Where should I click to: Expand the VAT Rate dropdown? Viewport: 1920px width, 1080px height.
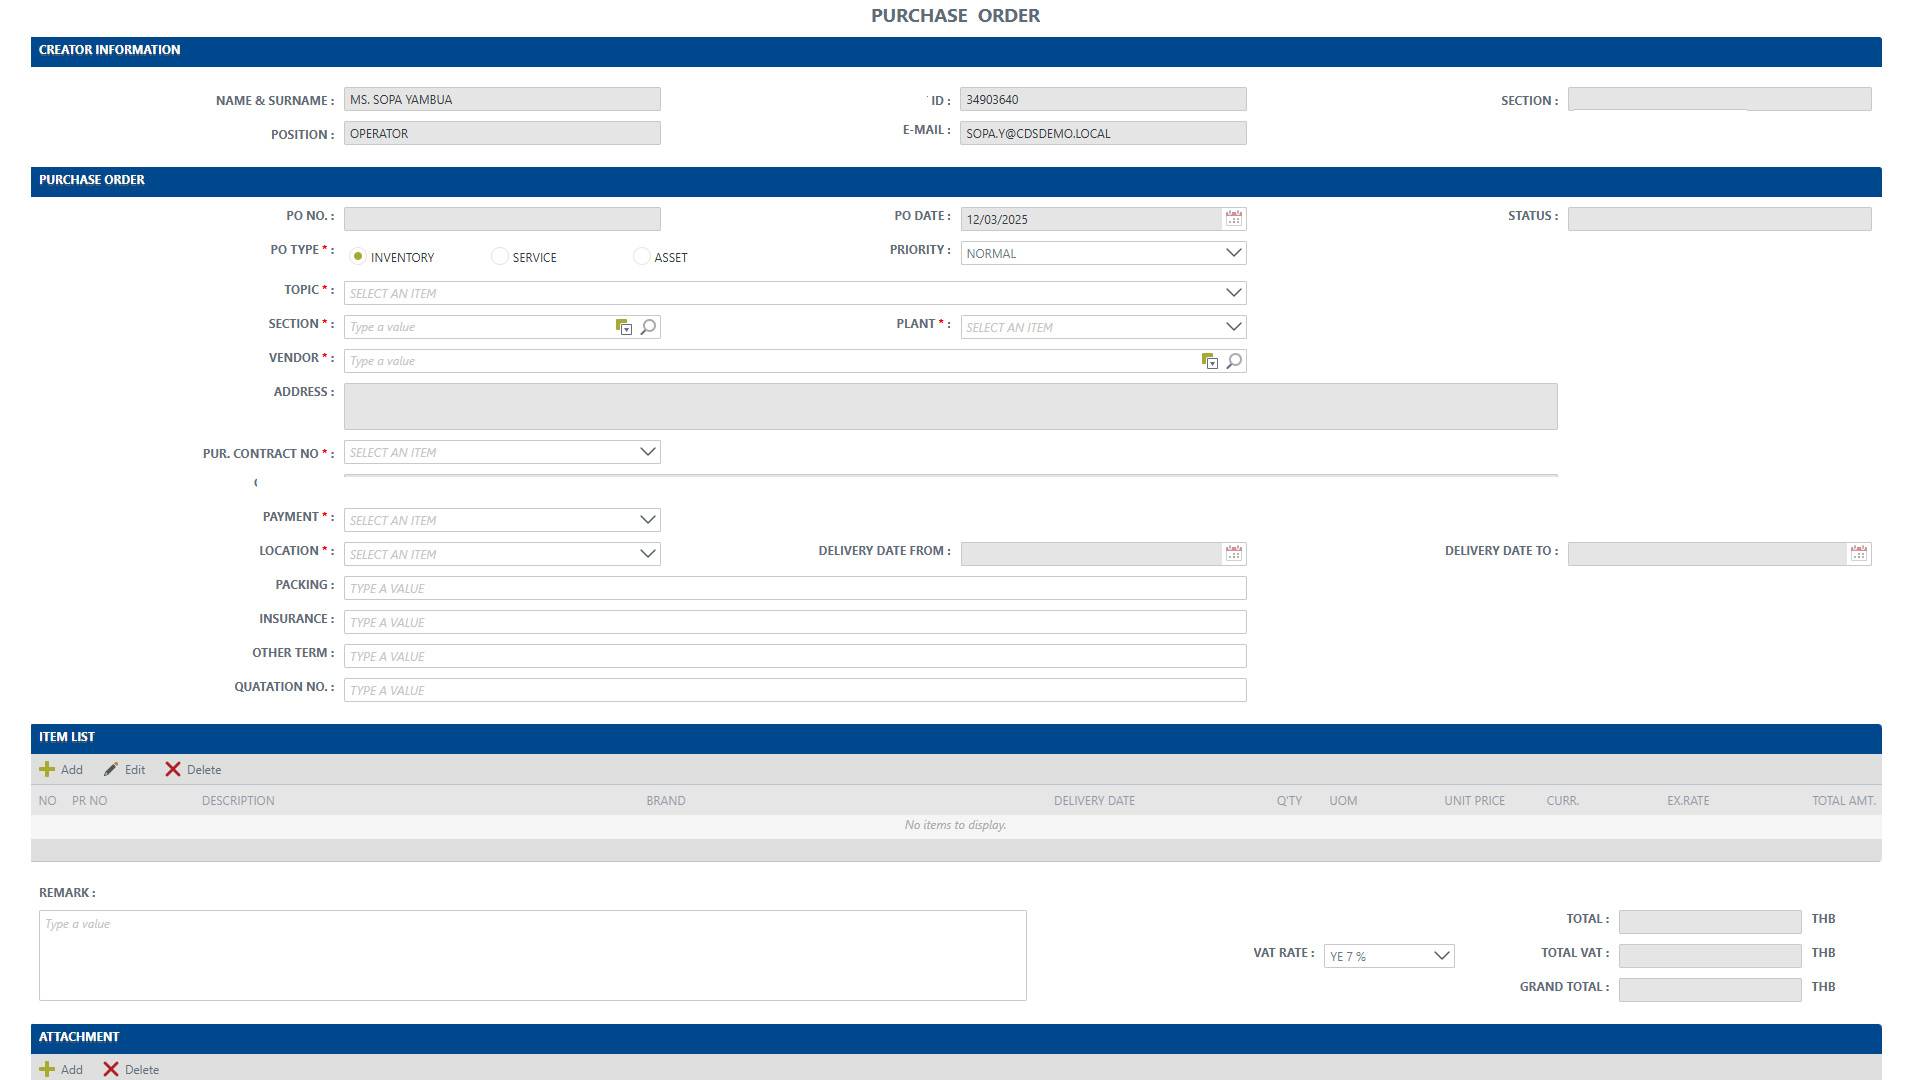pyautogui.click(x=1441, y=956)
